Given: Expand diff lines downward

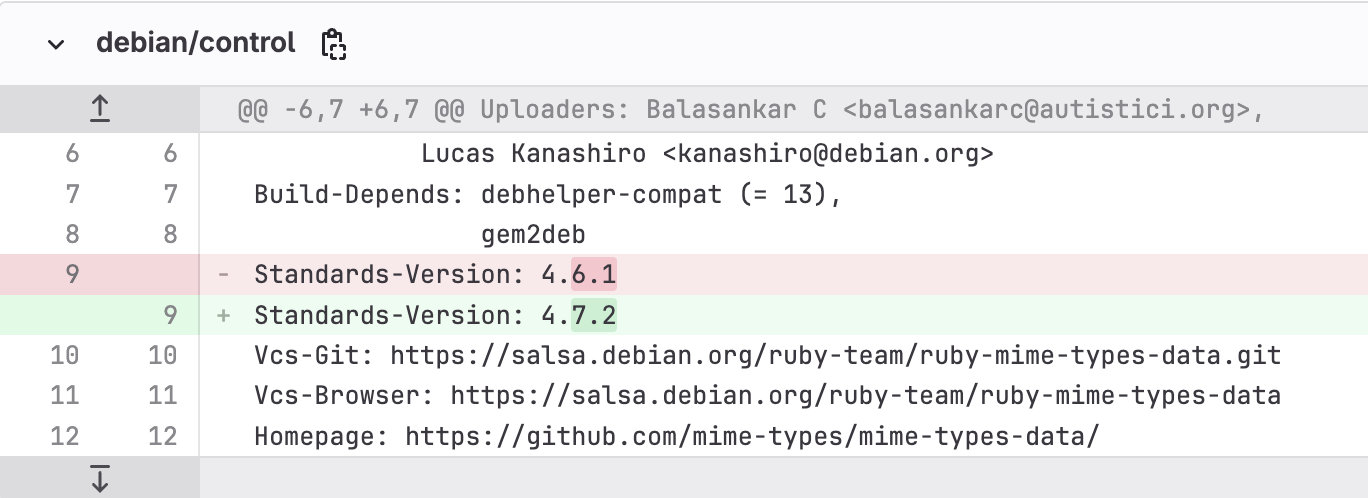Looking at the screenshot, I should [100, 478].
